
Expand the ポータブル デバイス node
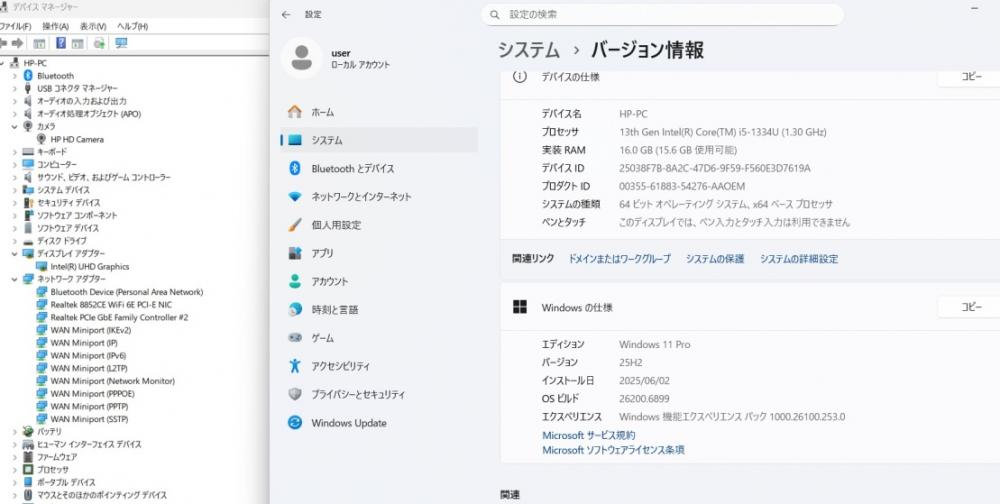15,482
